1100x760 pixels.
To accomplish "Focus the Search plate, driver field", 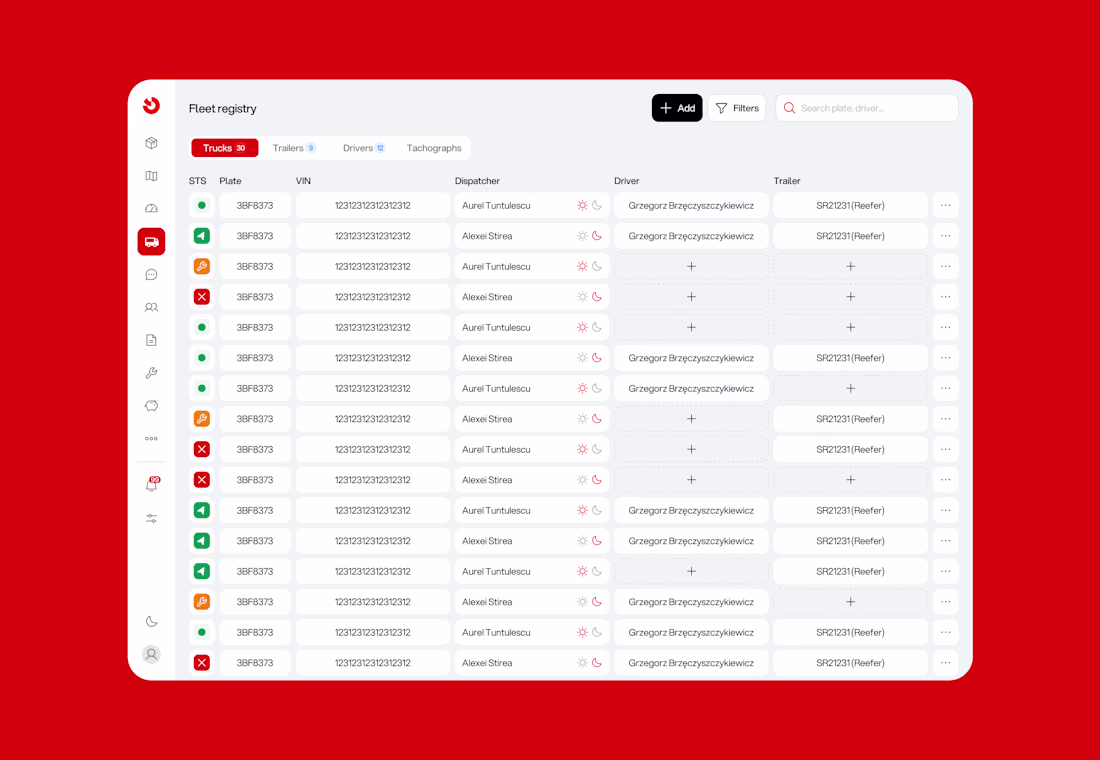I will (867, 108).
